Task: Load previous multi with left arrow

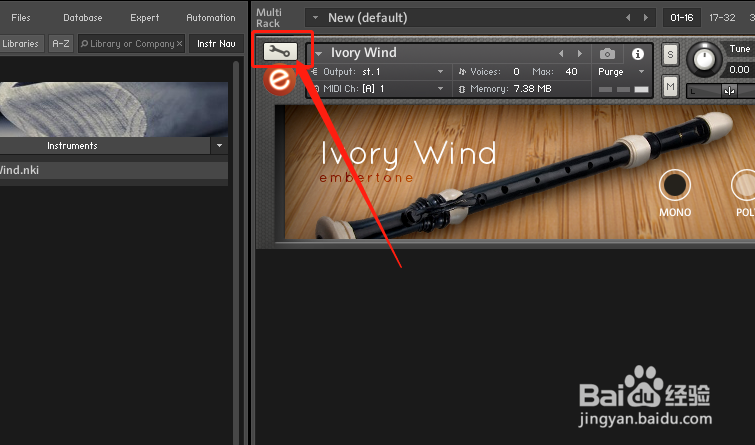Action: (628, 18)
